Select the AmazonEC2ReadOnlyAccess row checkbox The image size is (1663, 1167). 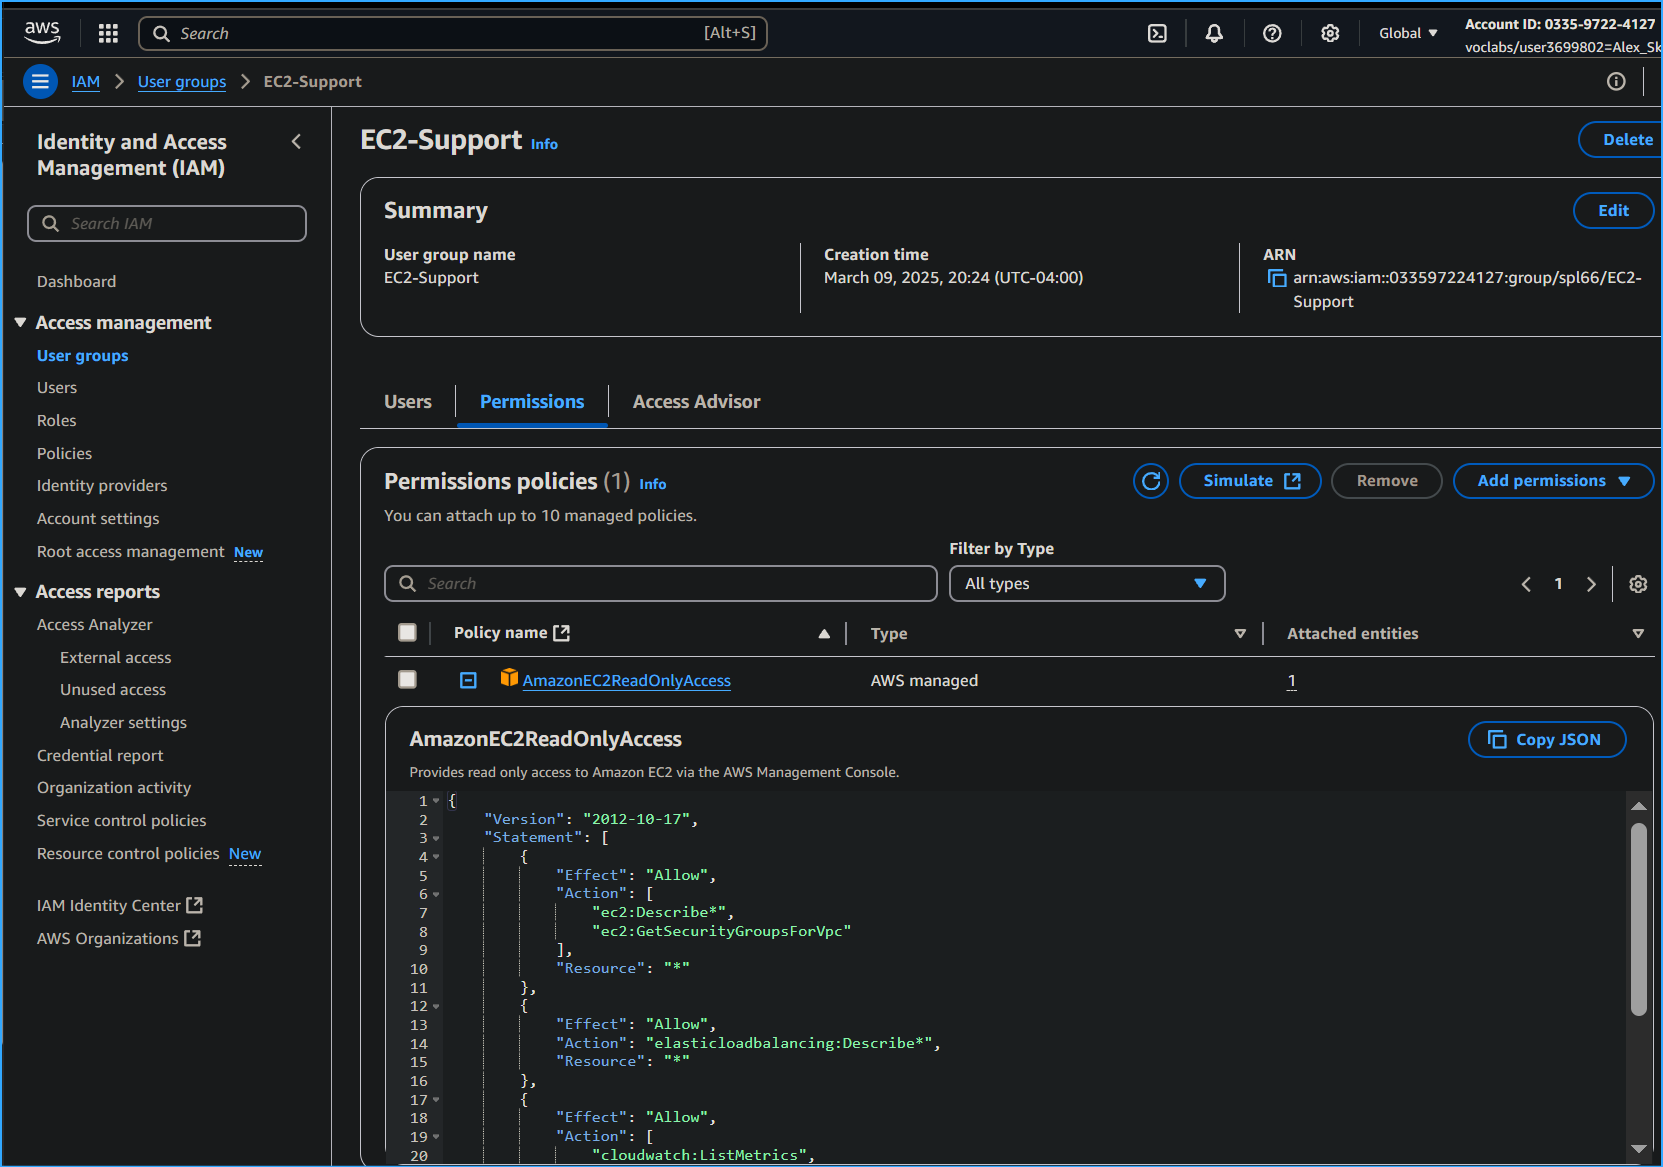(x=407, y=679)
